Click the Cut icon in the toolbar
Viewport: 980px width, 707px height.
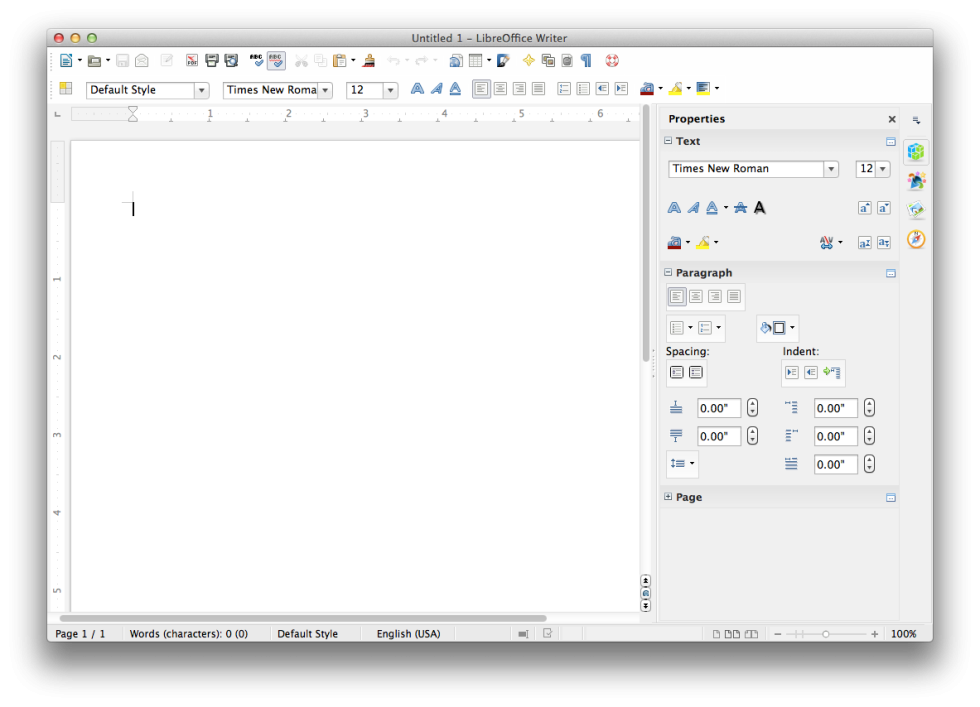coord(300,60)
